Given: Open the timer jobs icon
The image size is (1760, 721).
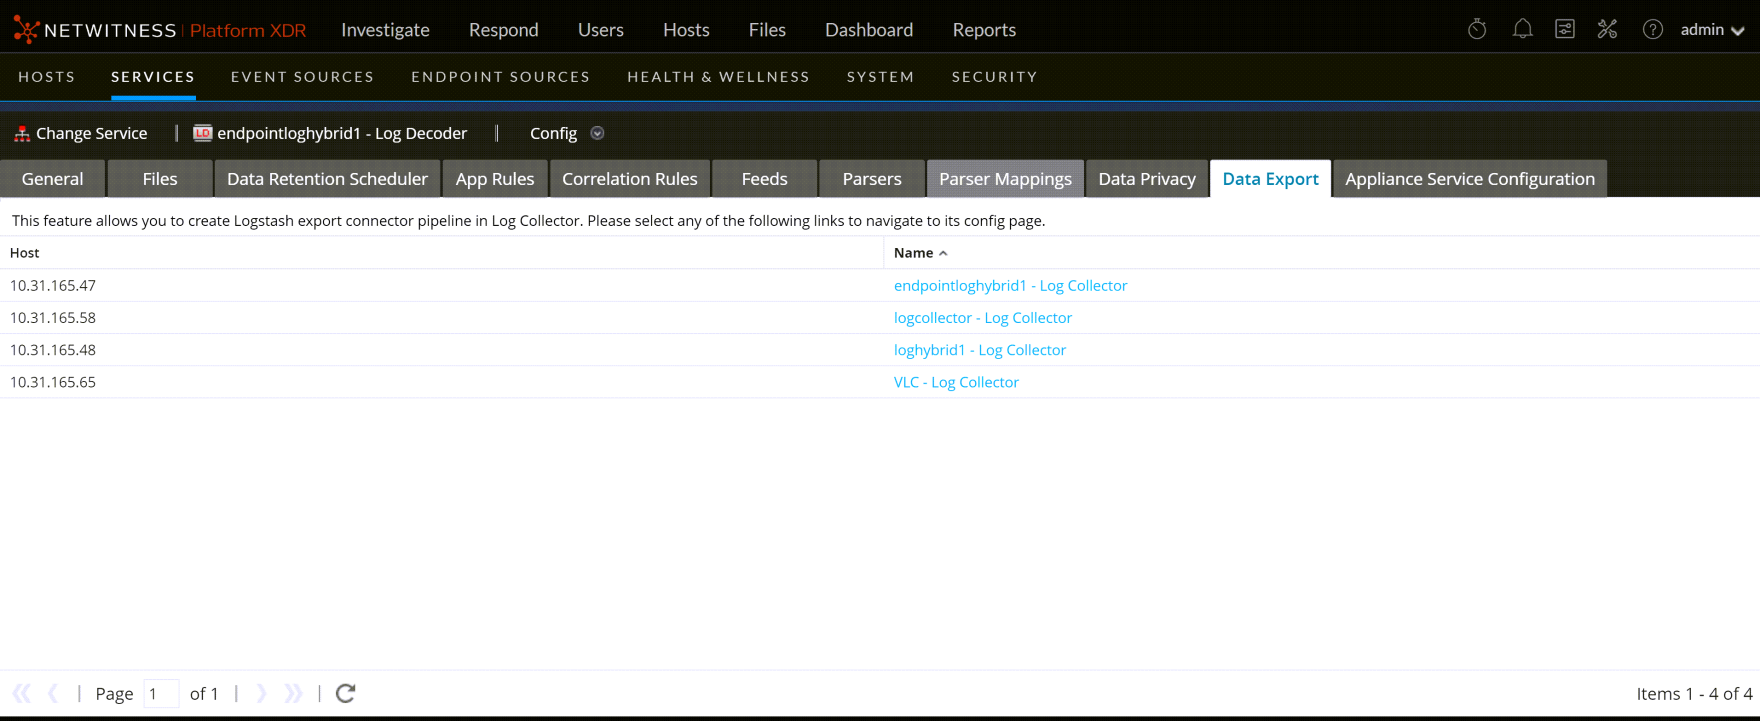Looking at the screenshot, I should click(x=1477, y=29).
